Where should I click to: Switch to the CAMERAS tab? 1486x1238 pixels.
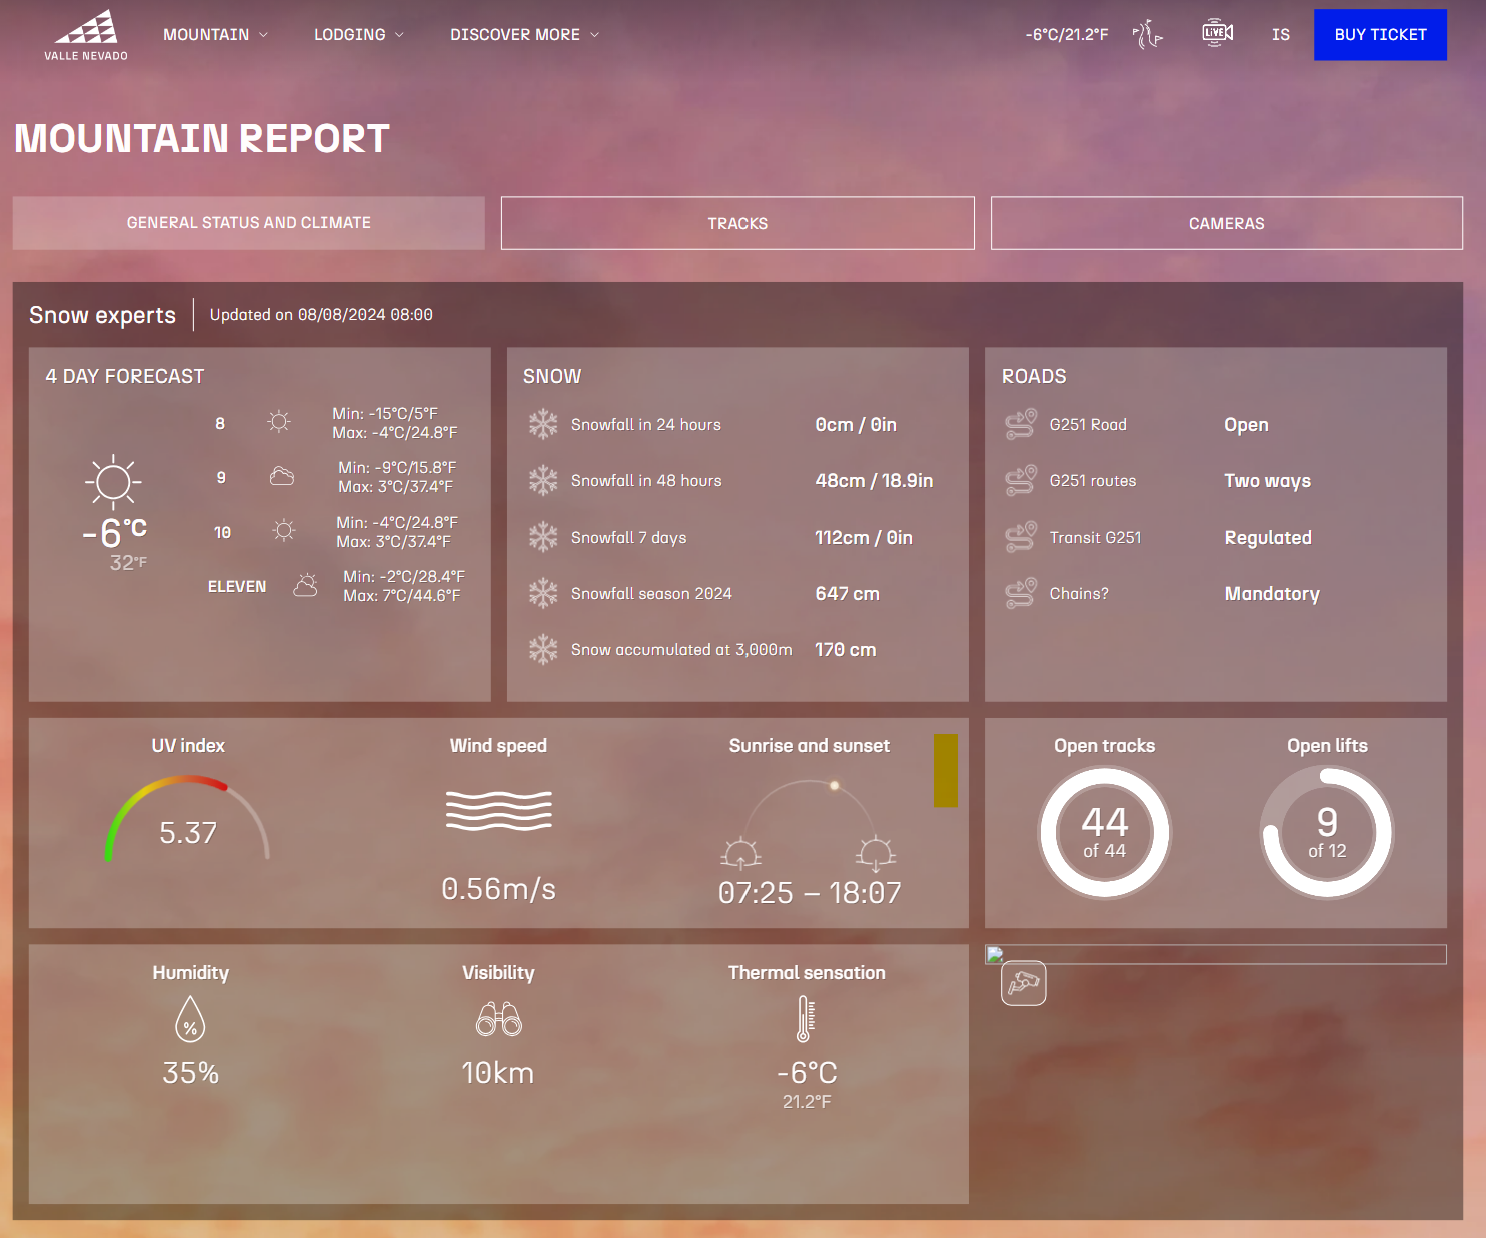coord(1227,223)
